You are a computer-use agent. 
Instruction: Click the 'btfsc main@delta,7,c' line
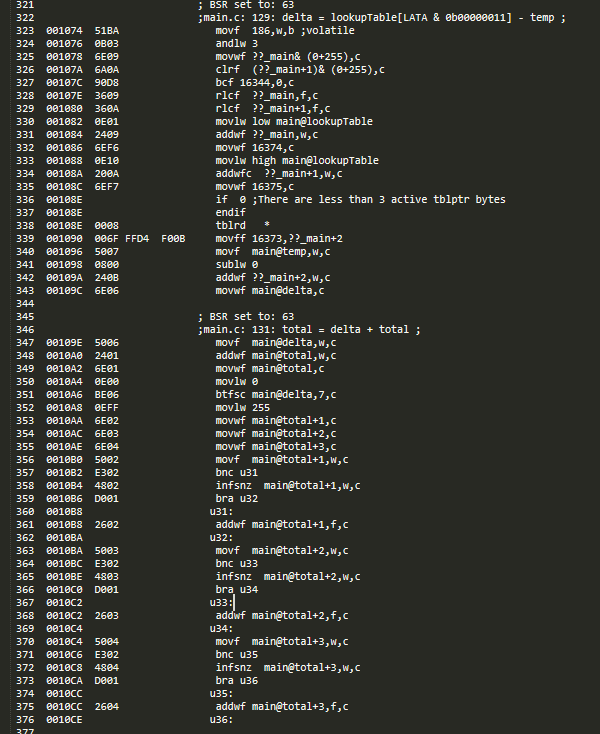pos(276,395)
